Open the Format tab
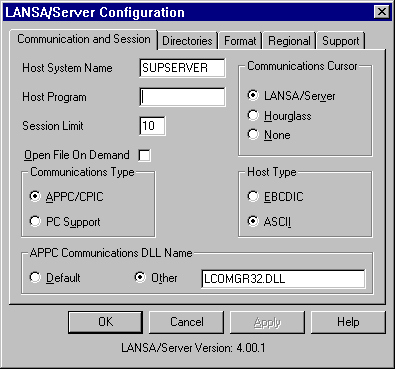 click(x=240, y=41)
